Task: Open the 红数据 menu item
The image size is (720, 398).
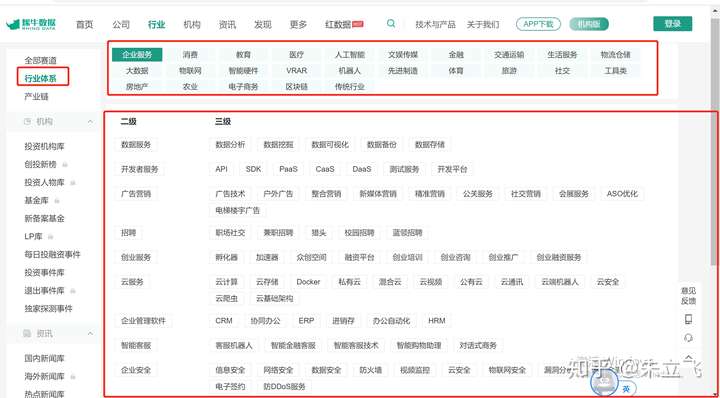Action: pos(344,24)
